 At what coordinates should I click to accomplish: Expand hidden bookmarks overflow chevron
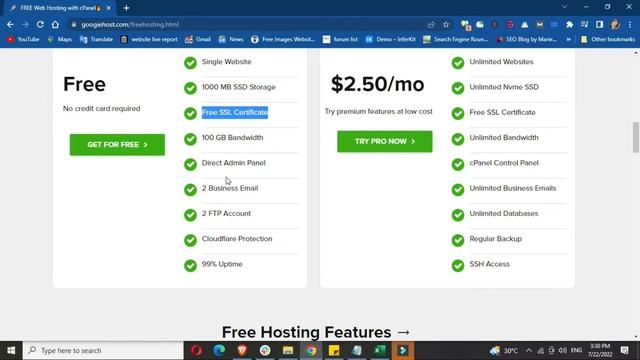coord(569,39)
